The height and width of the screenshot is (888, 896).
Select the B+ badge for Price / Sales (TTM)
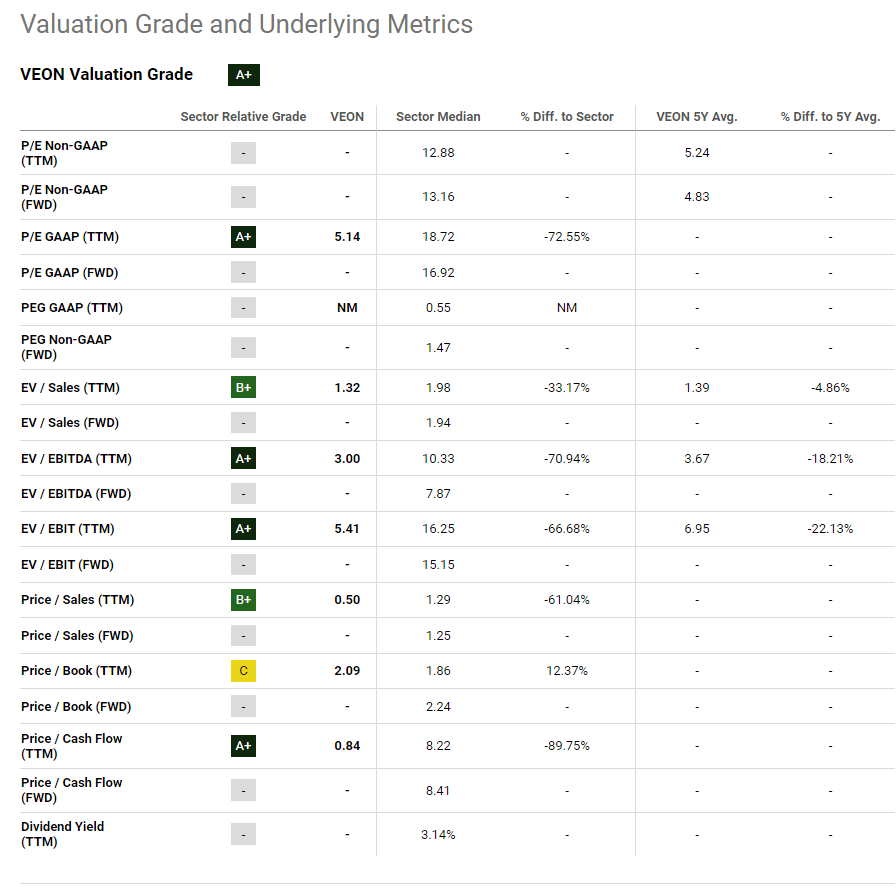(243, 600)
